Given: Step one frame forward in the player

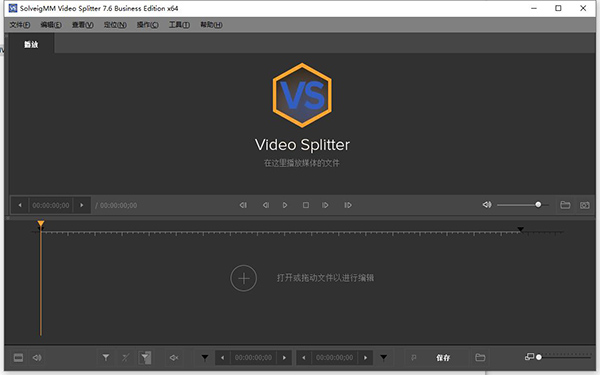Looking at the screenshot, I should pos(325,205).
